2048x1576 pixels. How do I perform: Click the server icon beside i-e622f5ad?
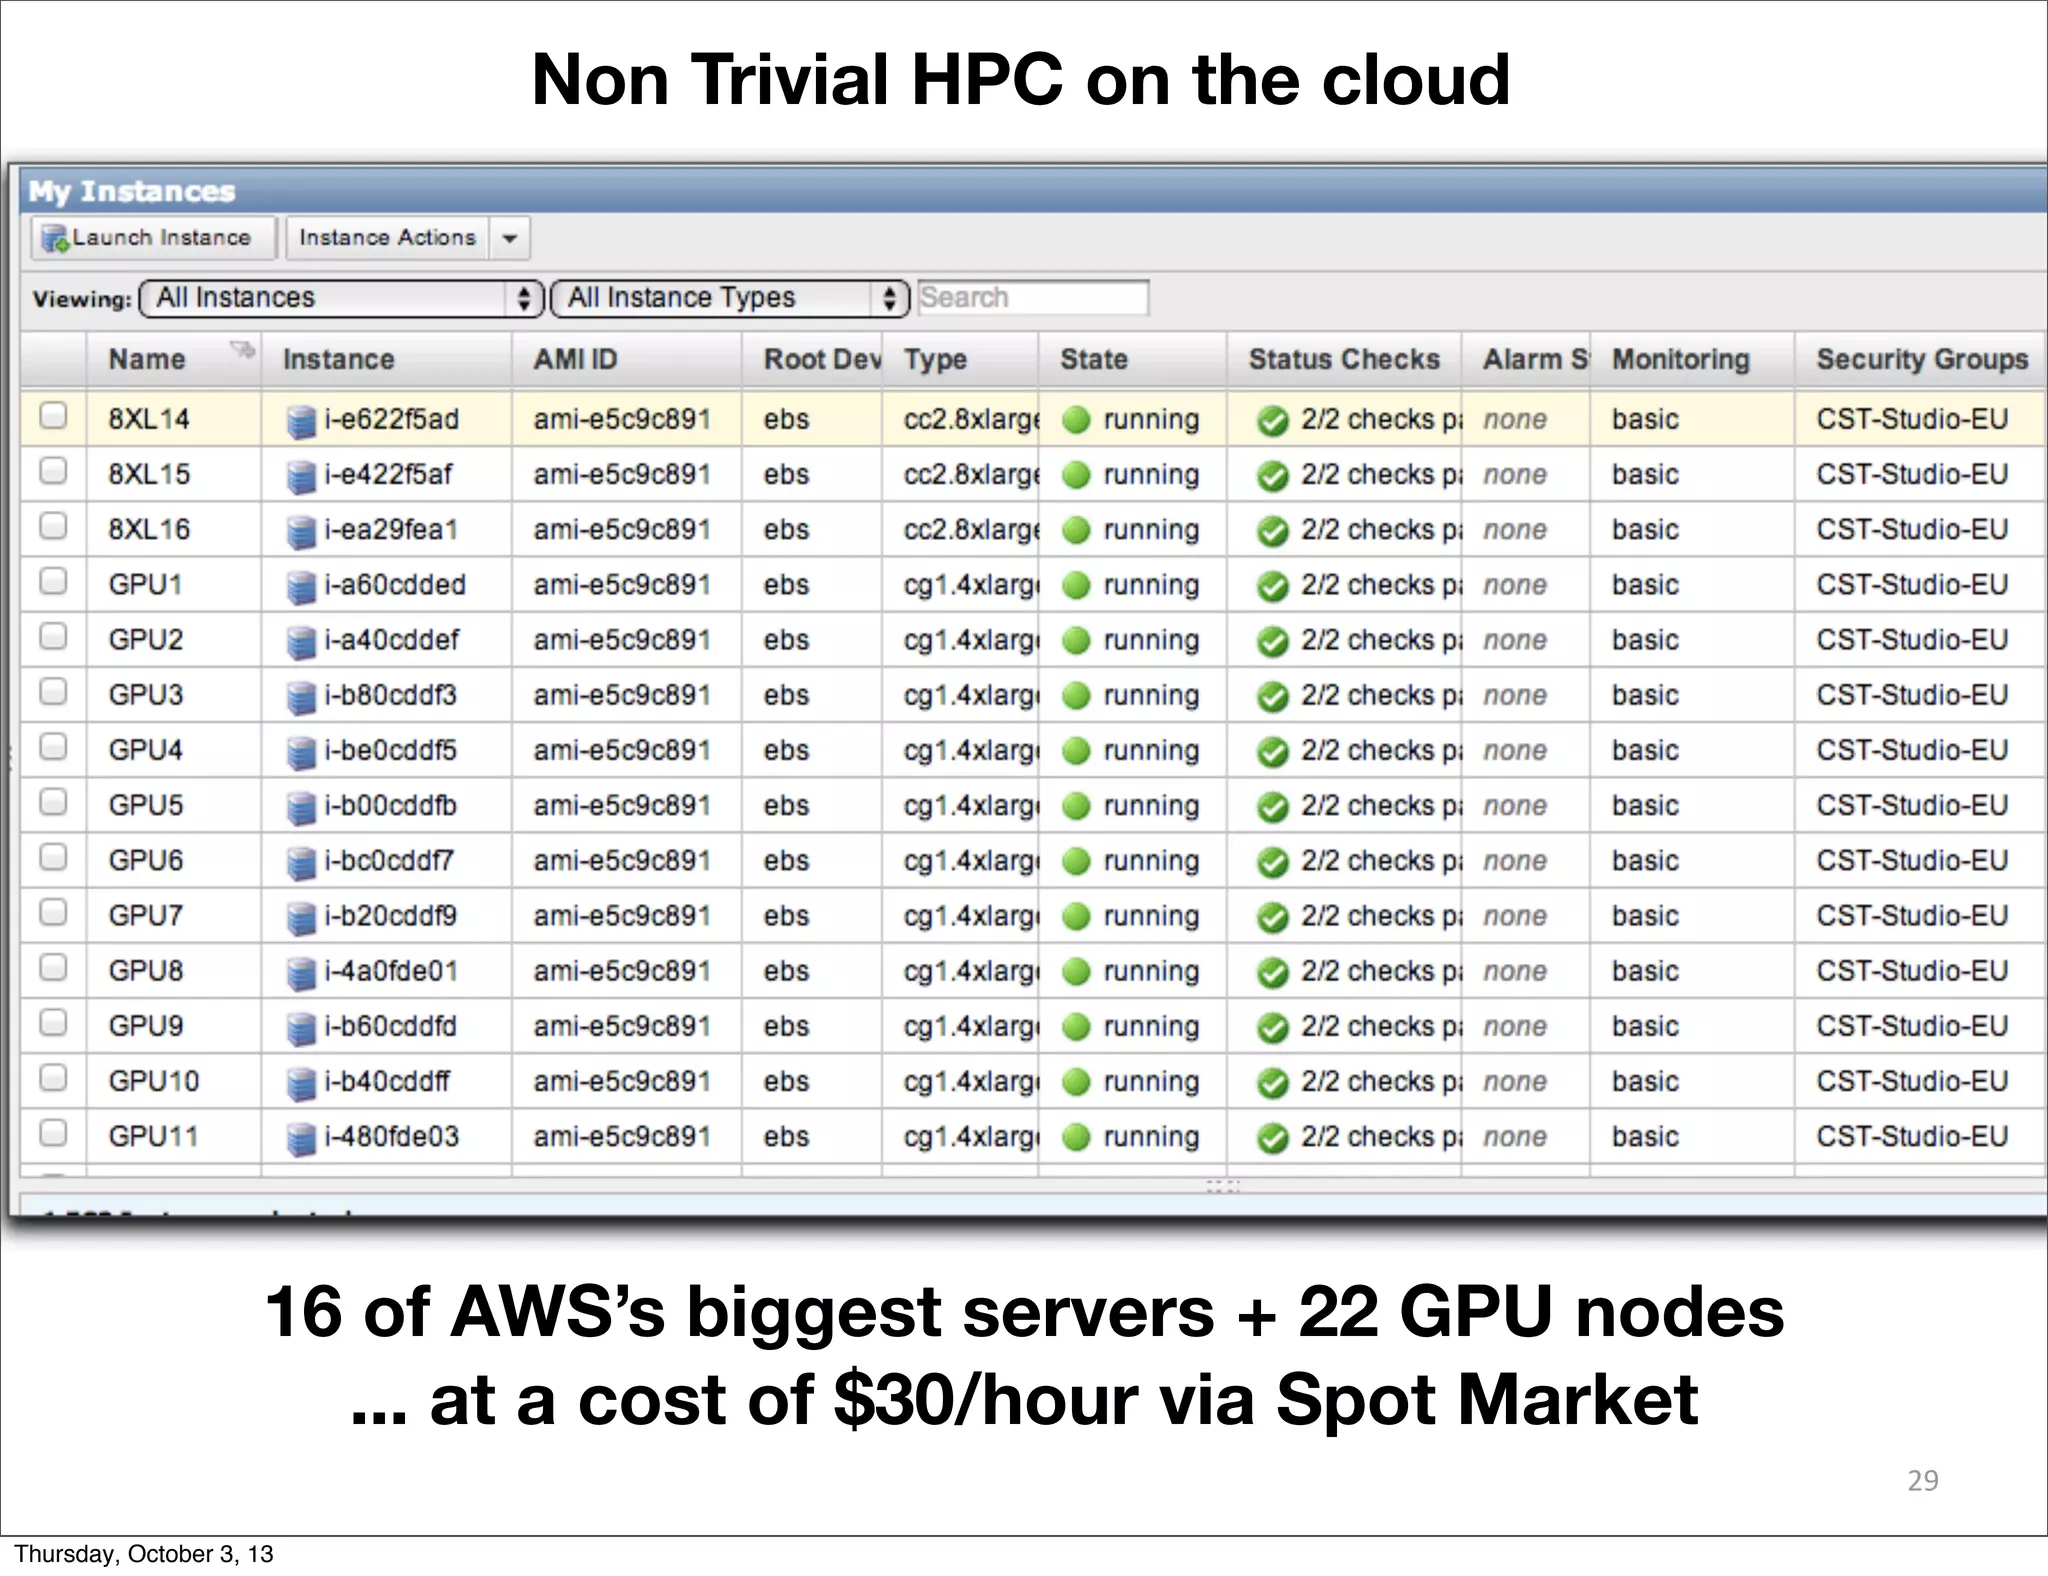(301, 422)
